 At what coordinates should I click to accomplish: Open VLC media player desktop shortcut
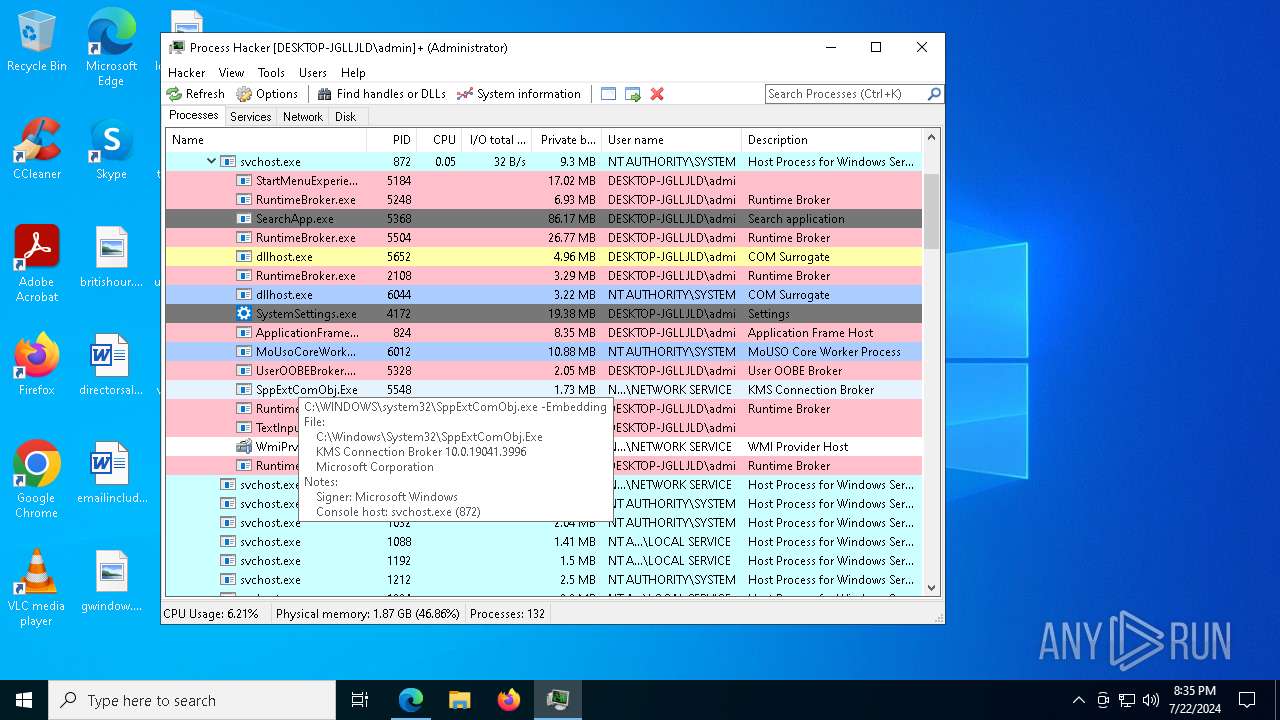point(37,588)
